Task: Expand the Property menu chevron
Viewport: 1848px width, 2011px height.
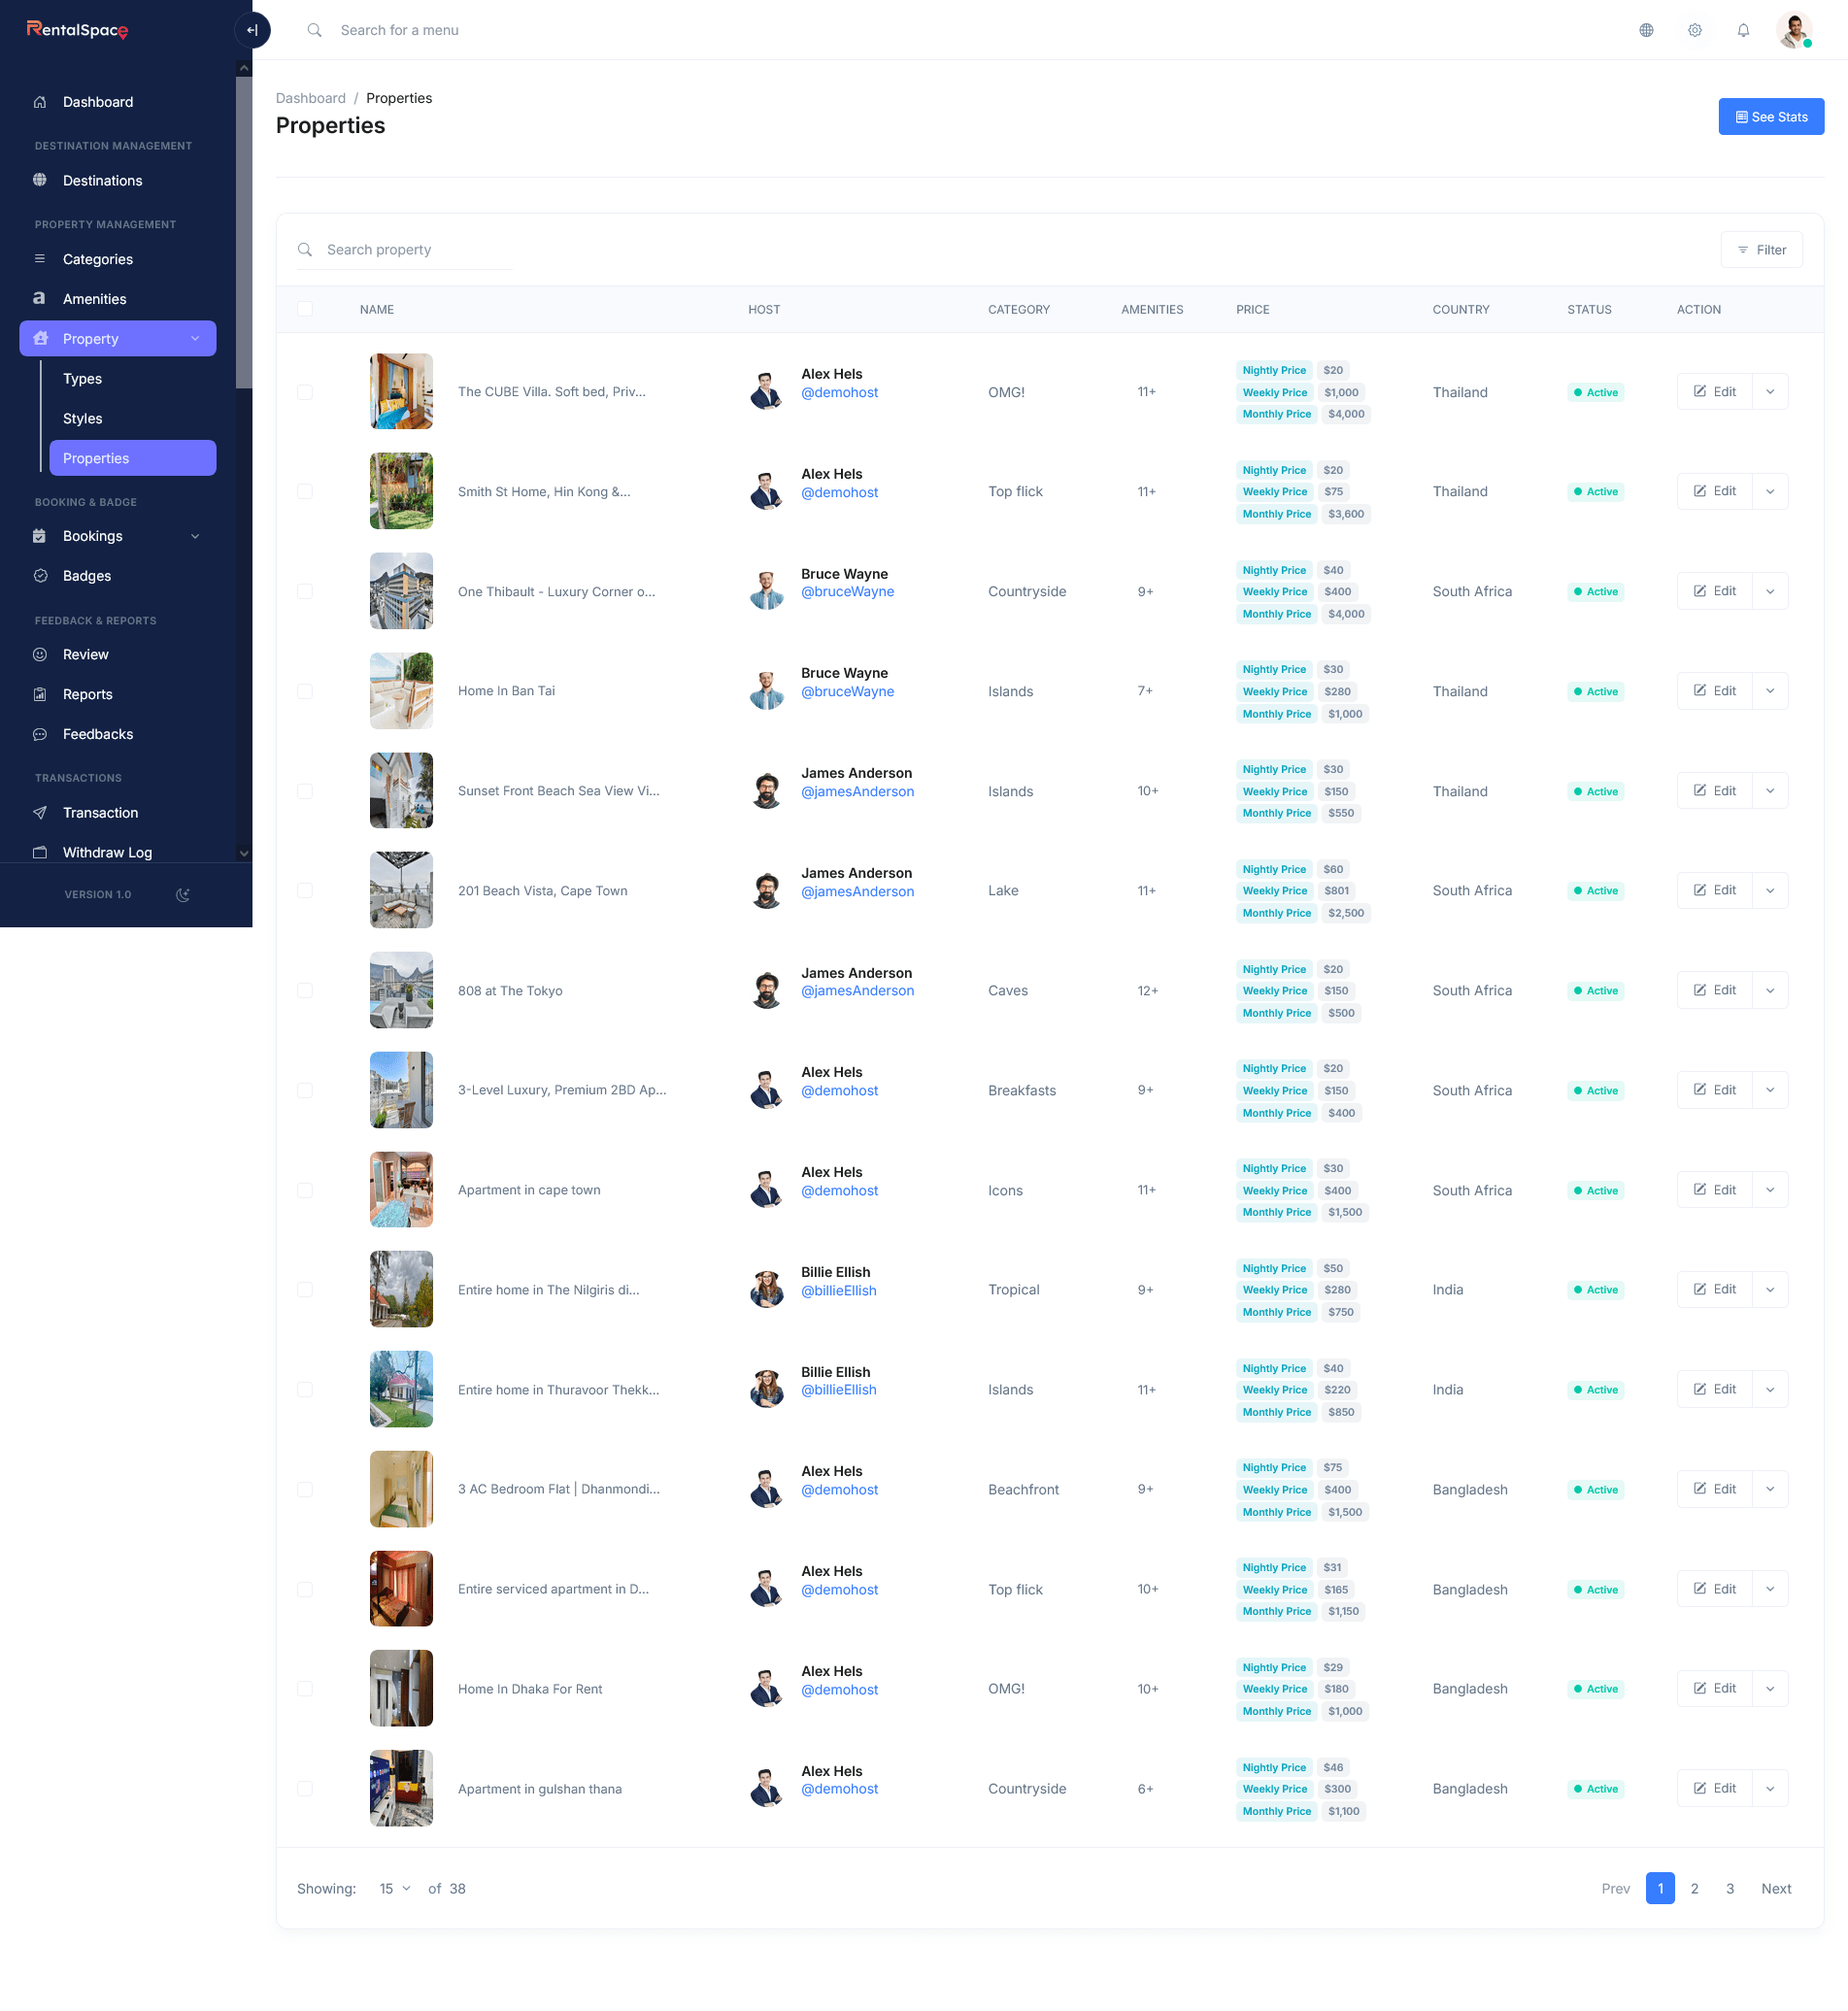Action: [x=195, y=338]
